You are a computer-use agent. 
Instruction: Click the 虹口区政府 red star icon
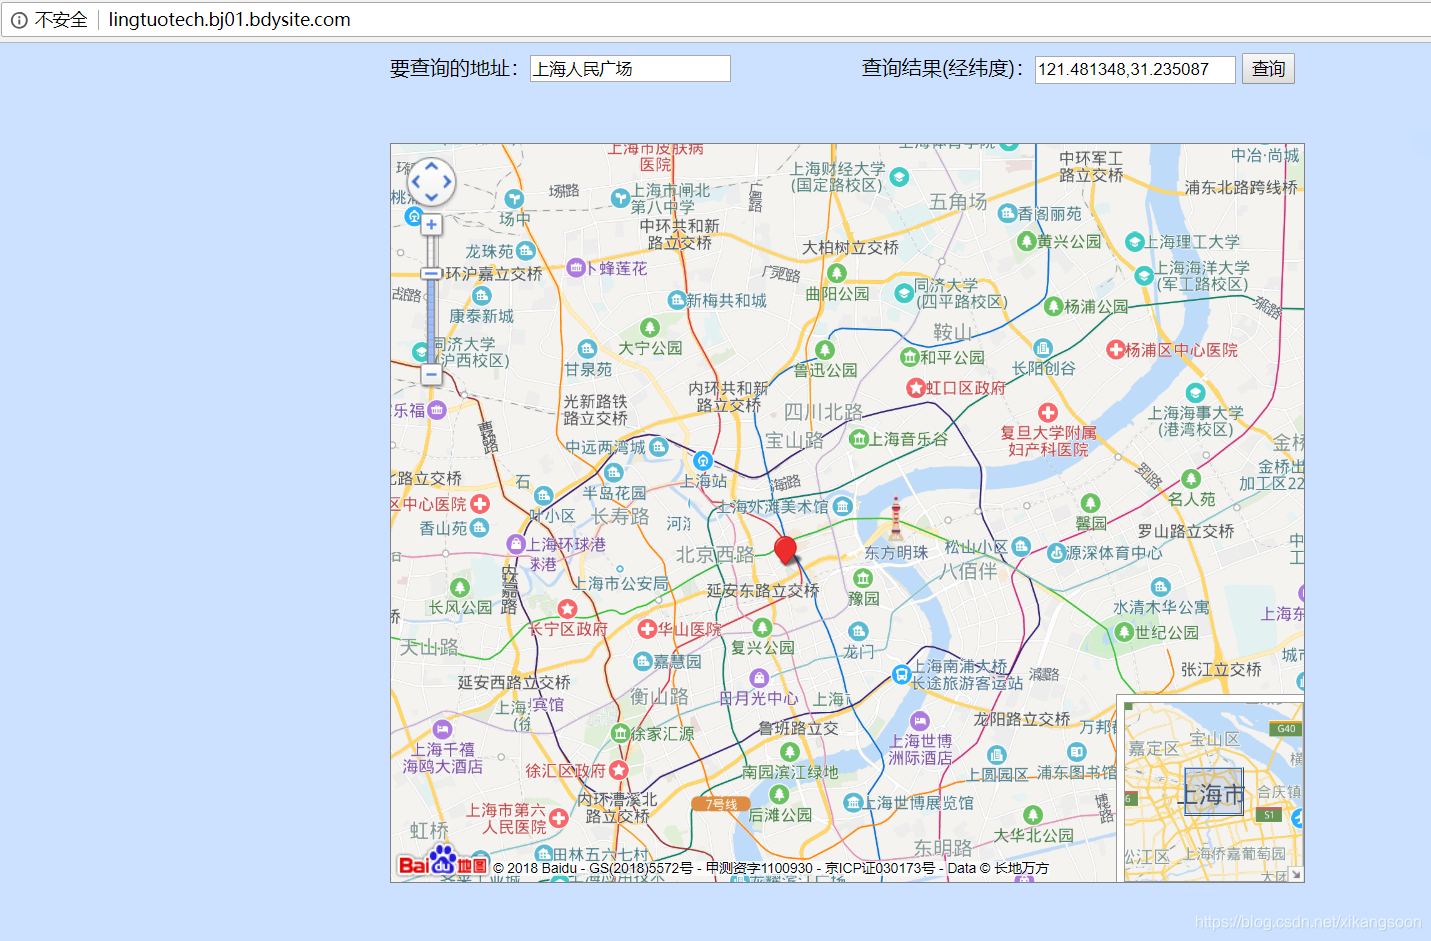(915, 388)
